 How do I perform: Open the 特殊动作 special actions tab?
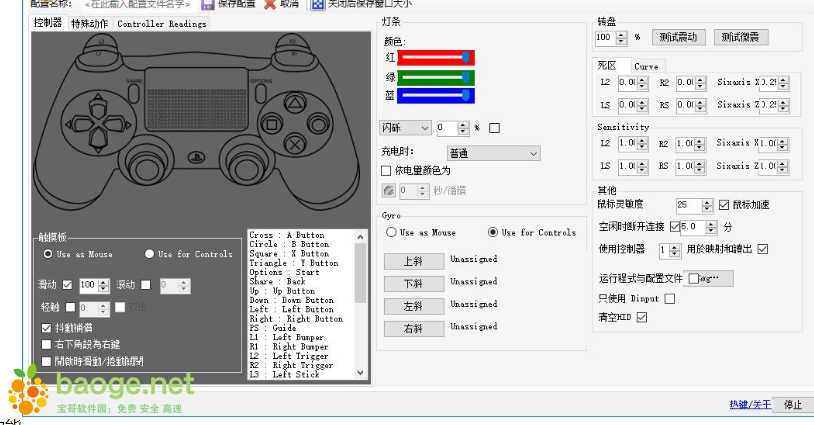pos(90,23)
